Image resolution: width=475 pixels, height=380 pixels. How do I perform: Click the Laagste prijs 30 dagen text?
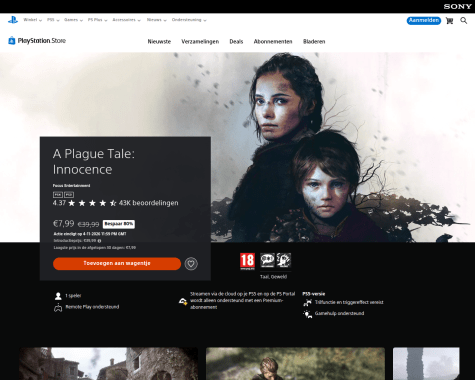click(x=95, y=248)
